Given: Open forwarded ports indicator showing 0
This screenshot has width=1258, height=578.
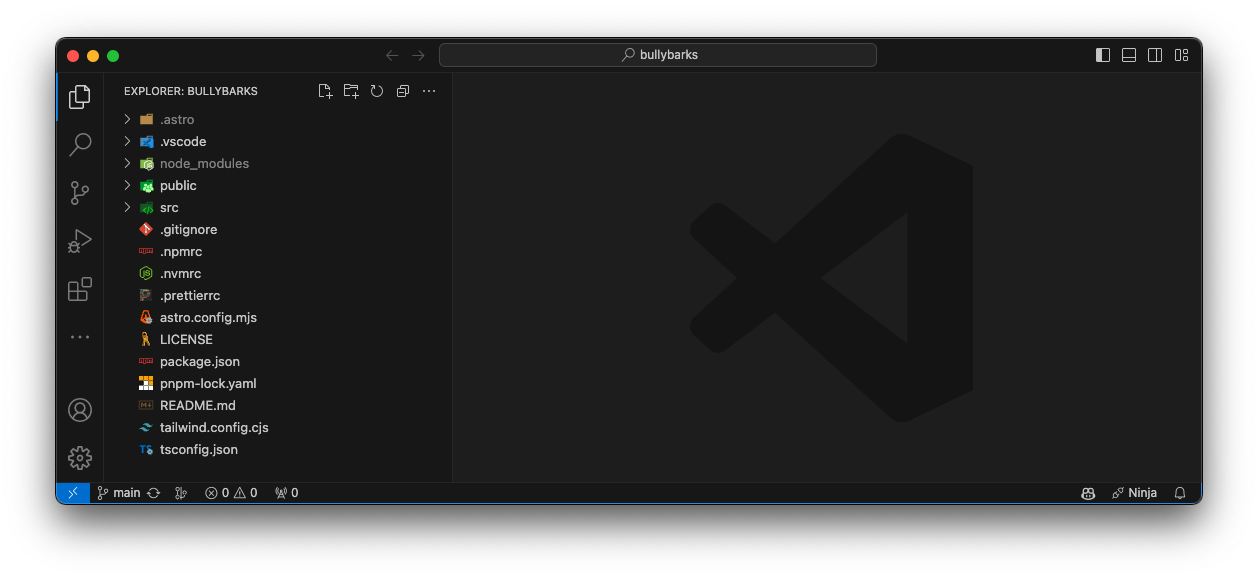Looking at the screenshot, I should click(x=286, y=493).
